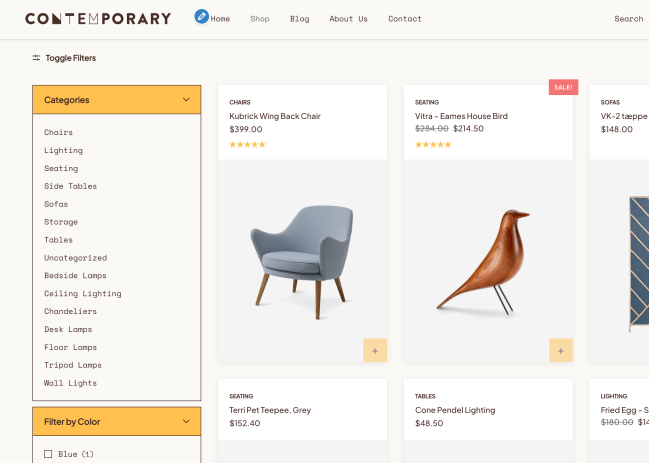Select the Side Tables category
The width and height of the screenshot is (649, 463).
point(70,186)
